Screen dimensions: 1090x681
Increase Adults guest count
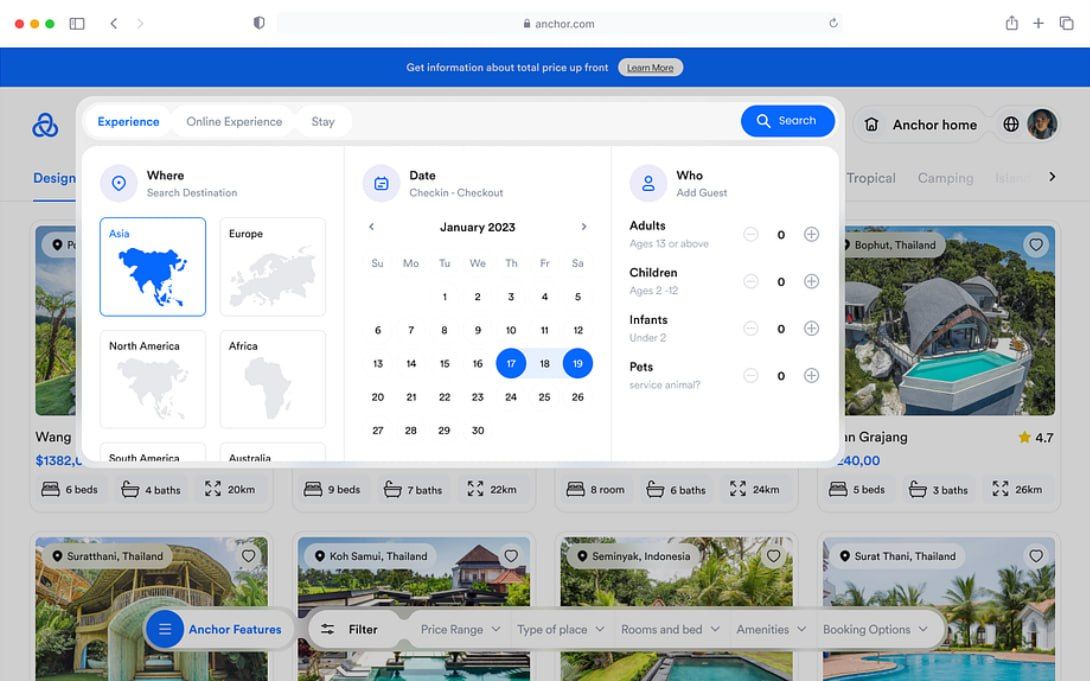(811, 234)
